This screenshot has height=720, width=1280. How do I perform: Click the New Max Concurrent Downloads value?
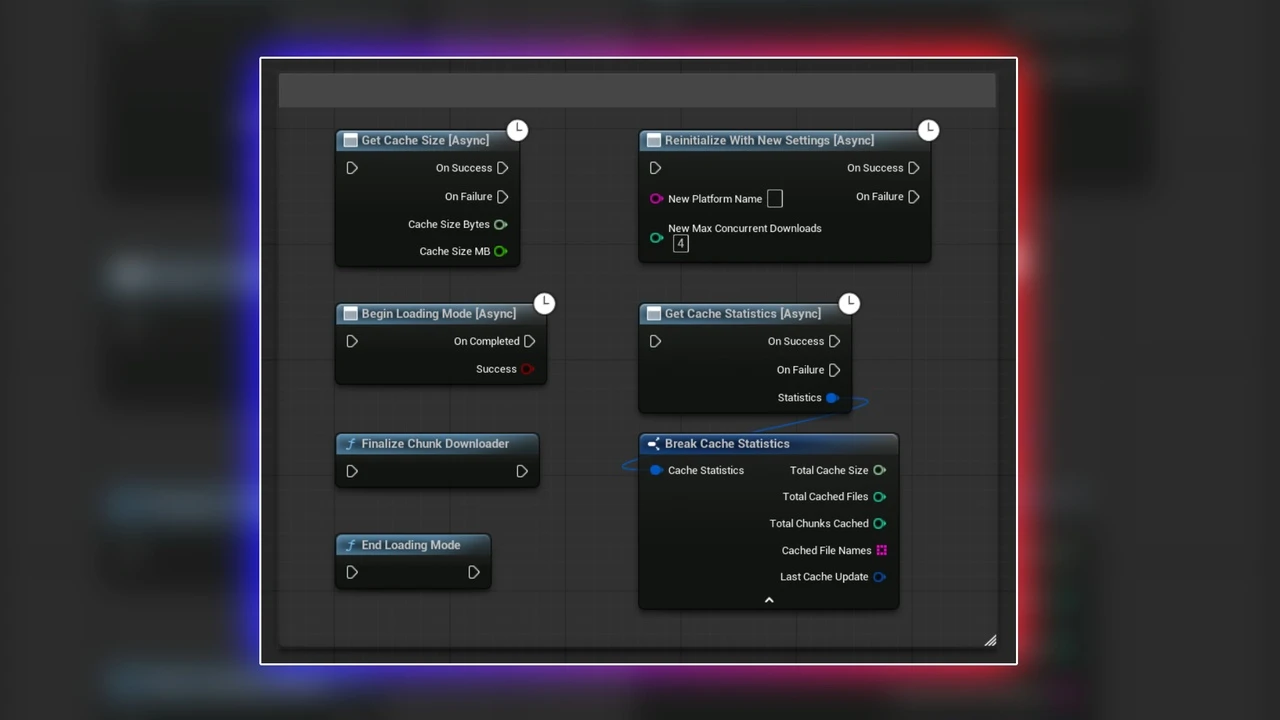pyautogui.click(x=681, y=244)
